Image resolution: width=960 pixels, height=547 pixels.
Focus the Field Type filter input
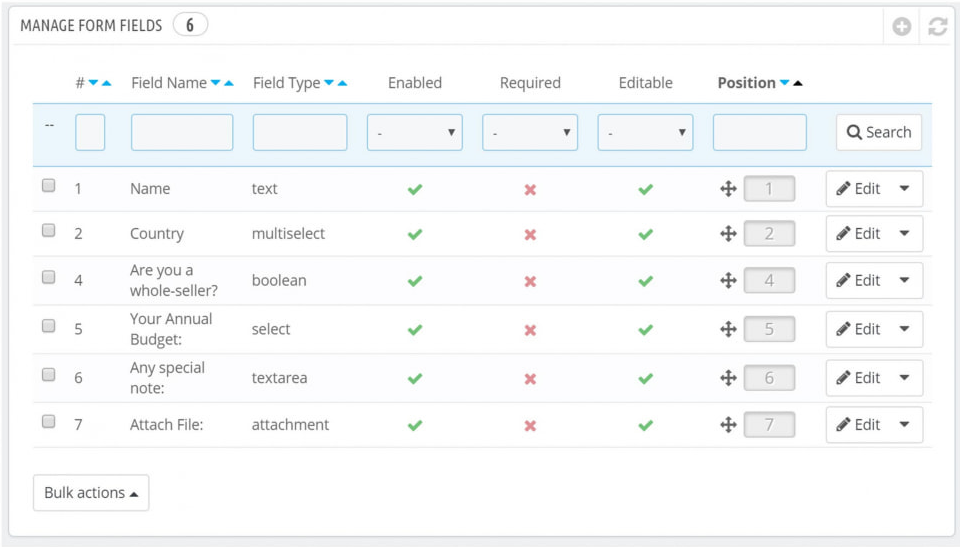tap(300, 132)
